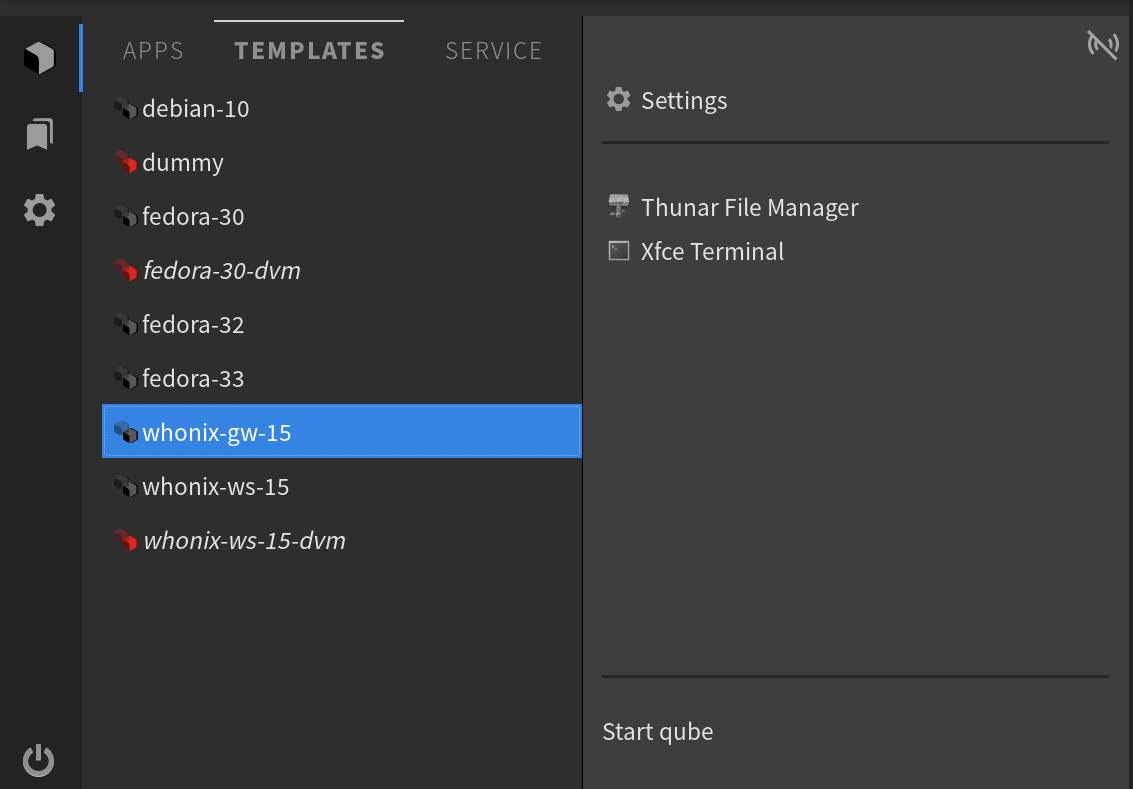Screen dimensions: 1133x789
Task: Select the whonix-ws-15 template
Action: click(215, 487)
